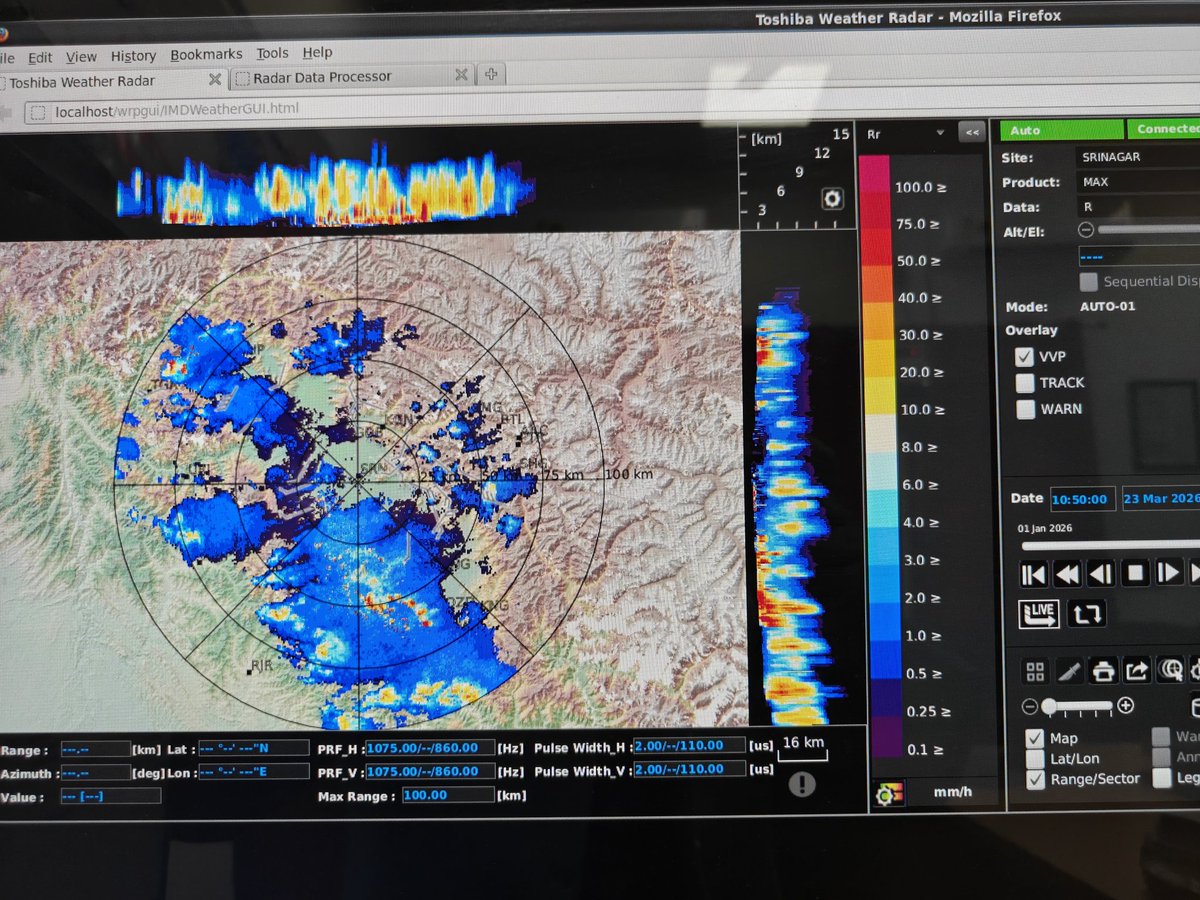Check the Sequential Display checkbox
The height and width of the screenshot is (900, 1200).
pos(1088,281)
